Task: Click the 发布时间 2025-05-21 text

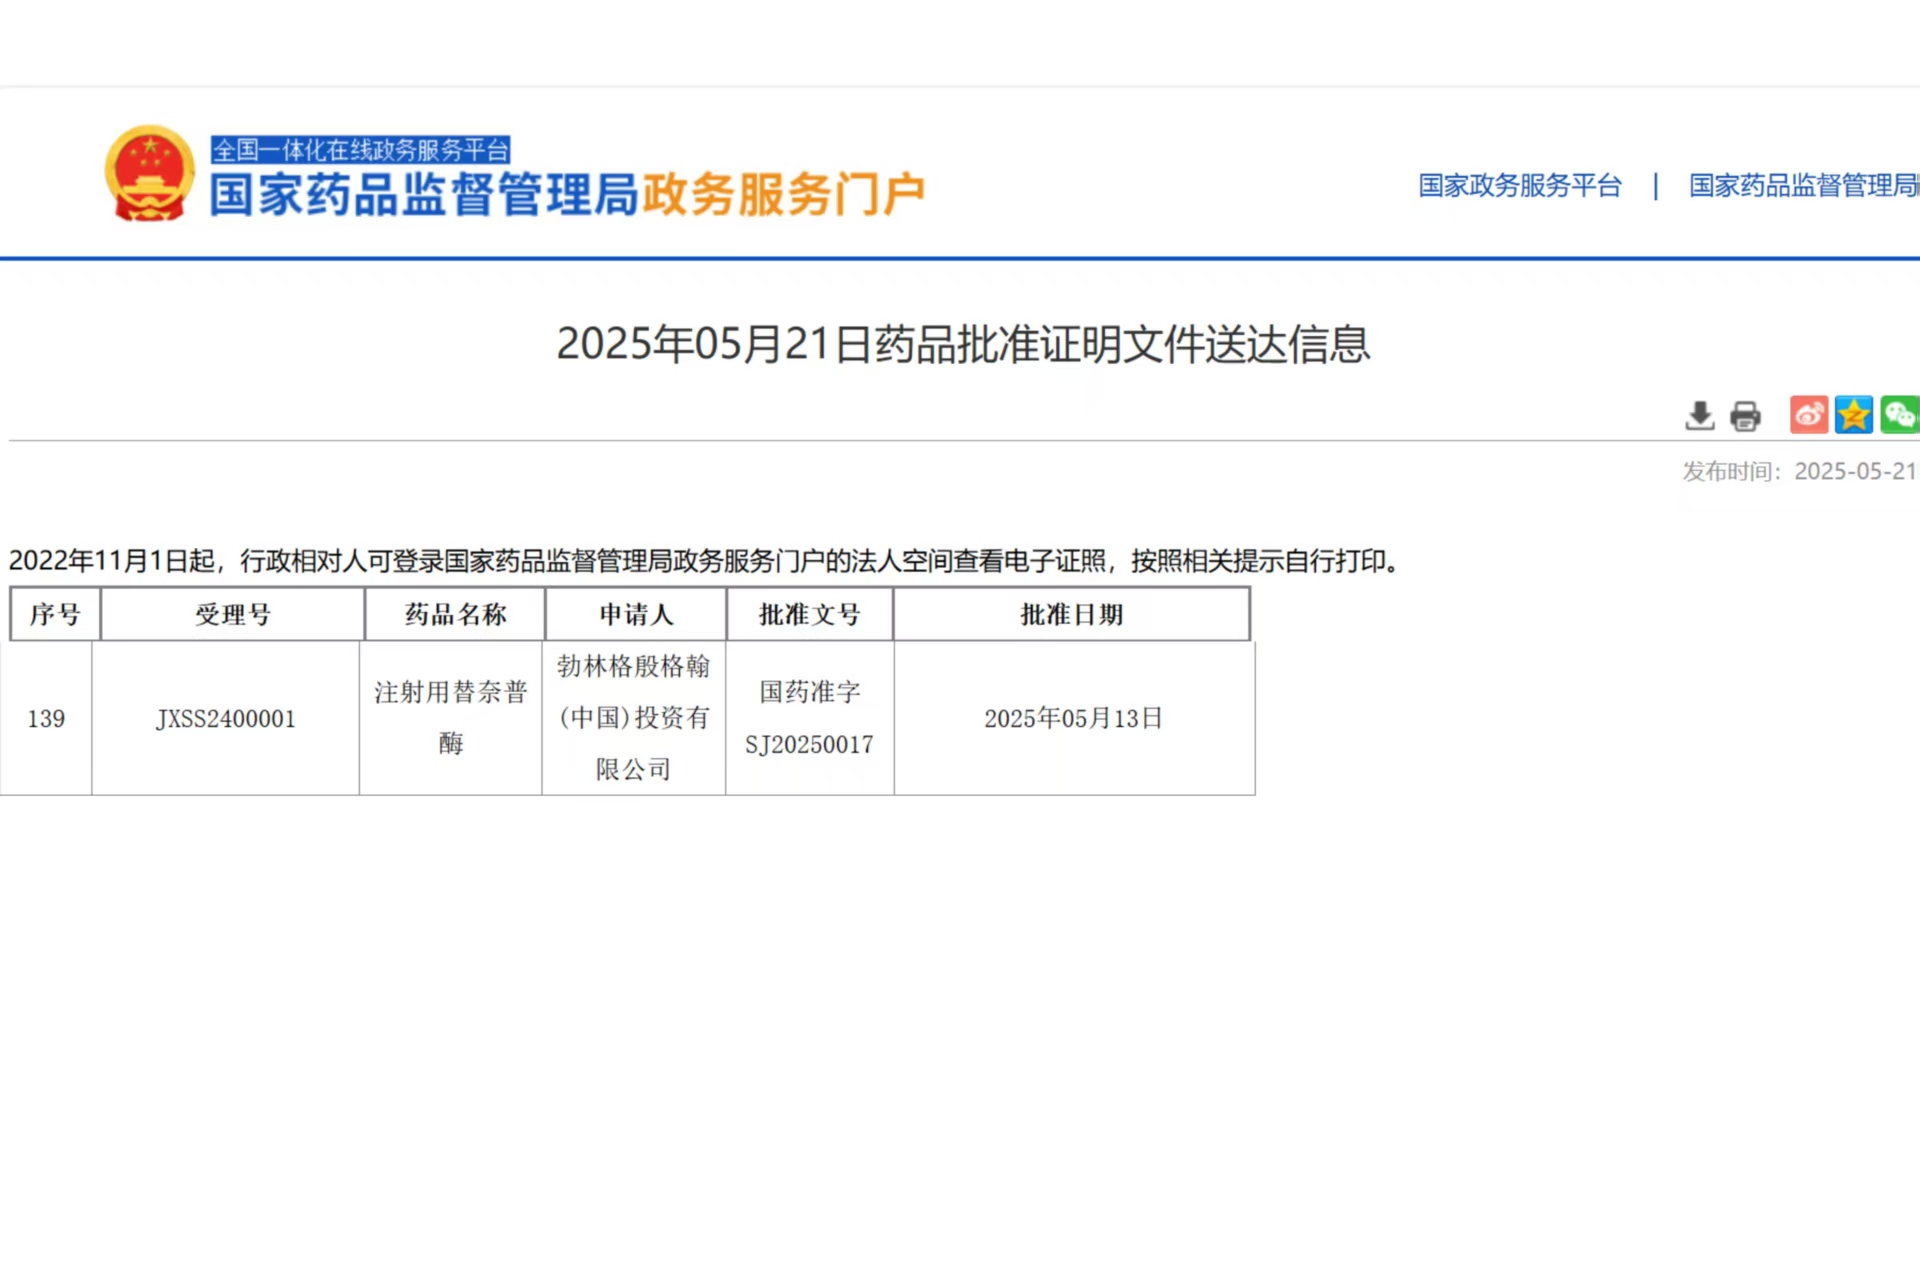Action: [x=1799, y=471]
